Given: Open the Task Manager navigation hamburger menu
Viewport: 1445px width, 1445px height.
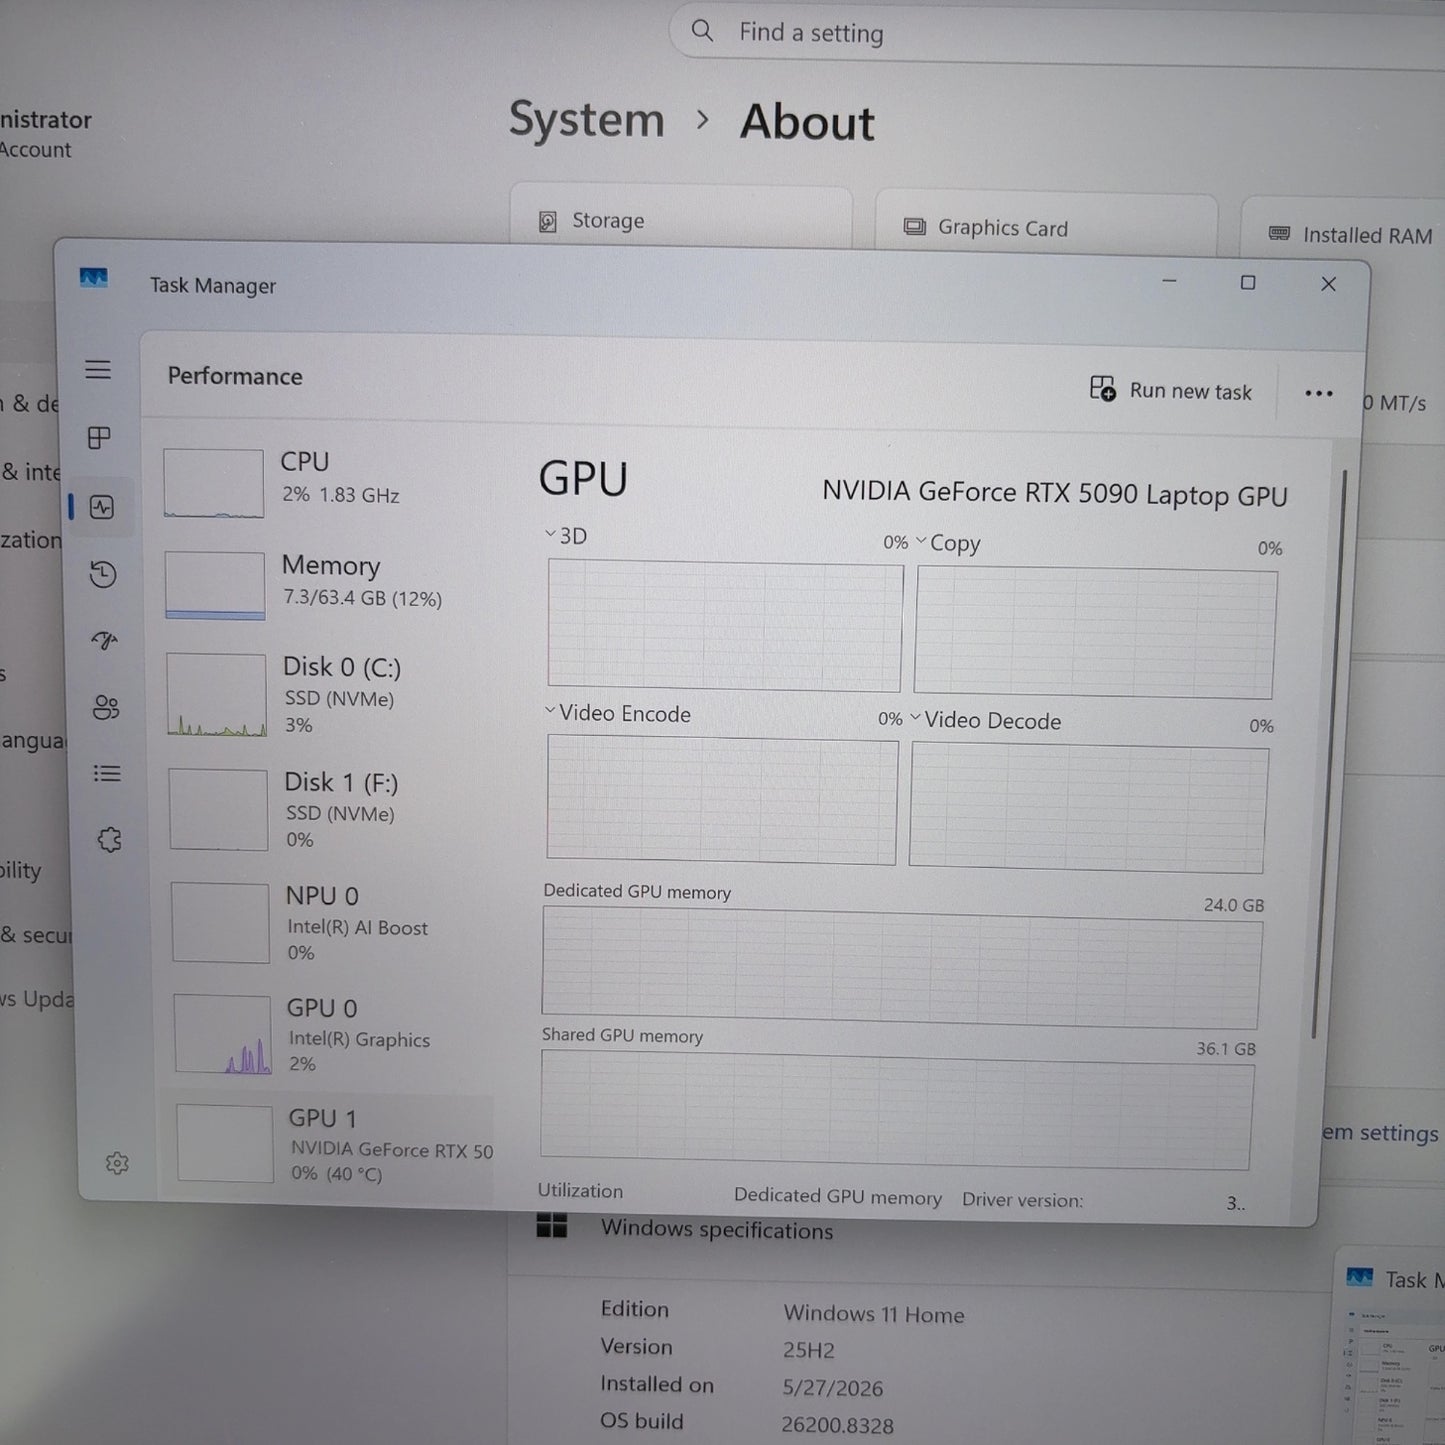Looking at the screenshot, I should [98, 370].
